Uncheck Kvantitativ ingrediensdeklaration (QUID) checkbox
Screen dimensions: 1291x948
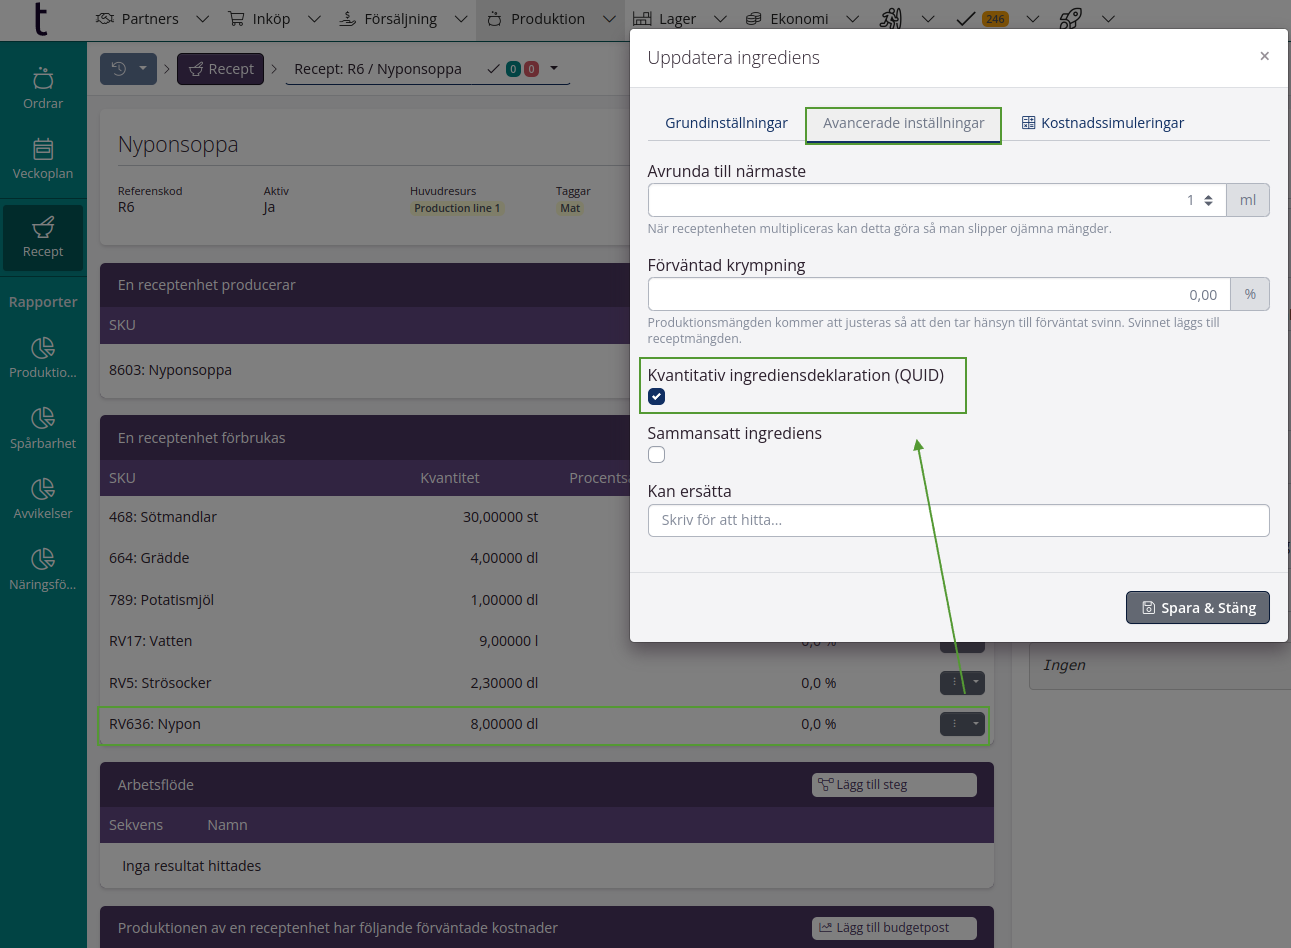657,397
